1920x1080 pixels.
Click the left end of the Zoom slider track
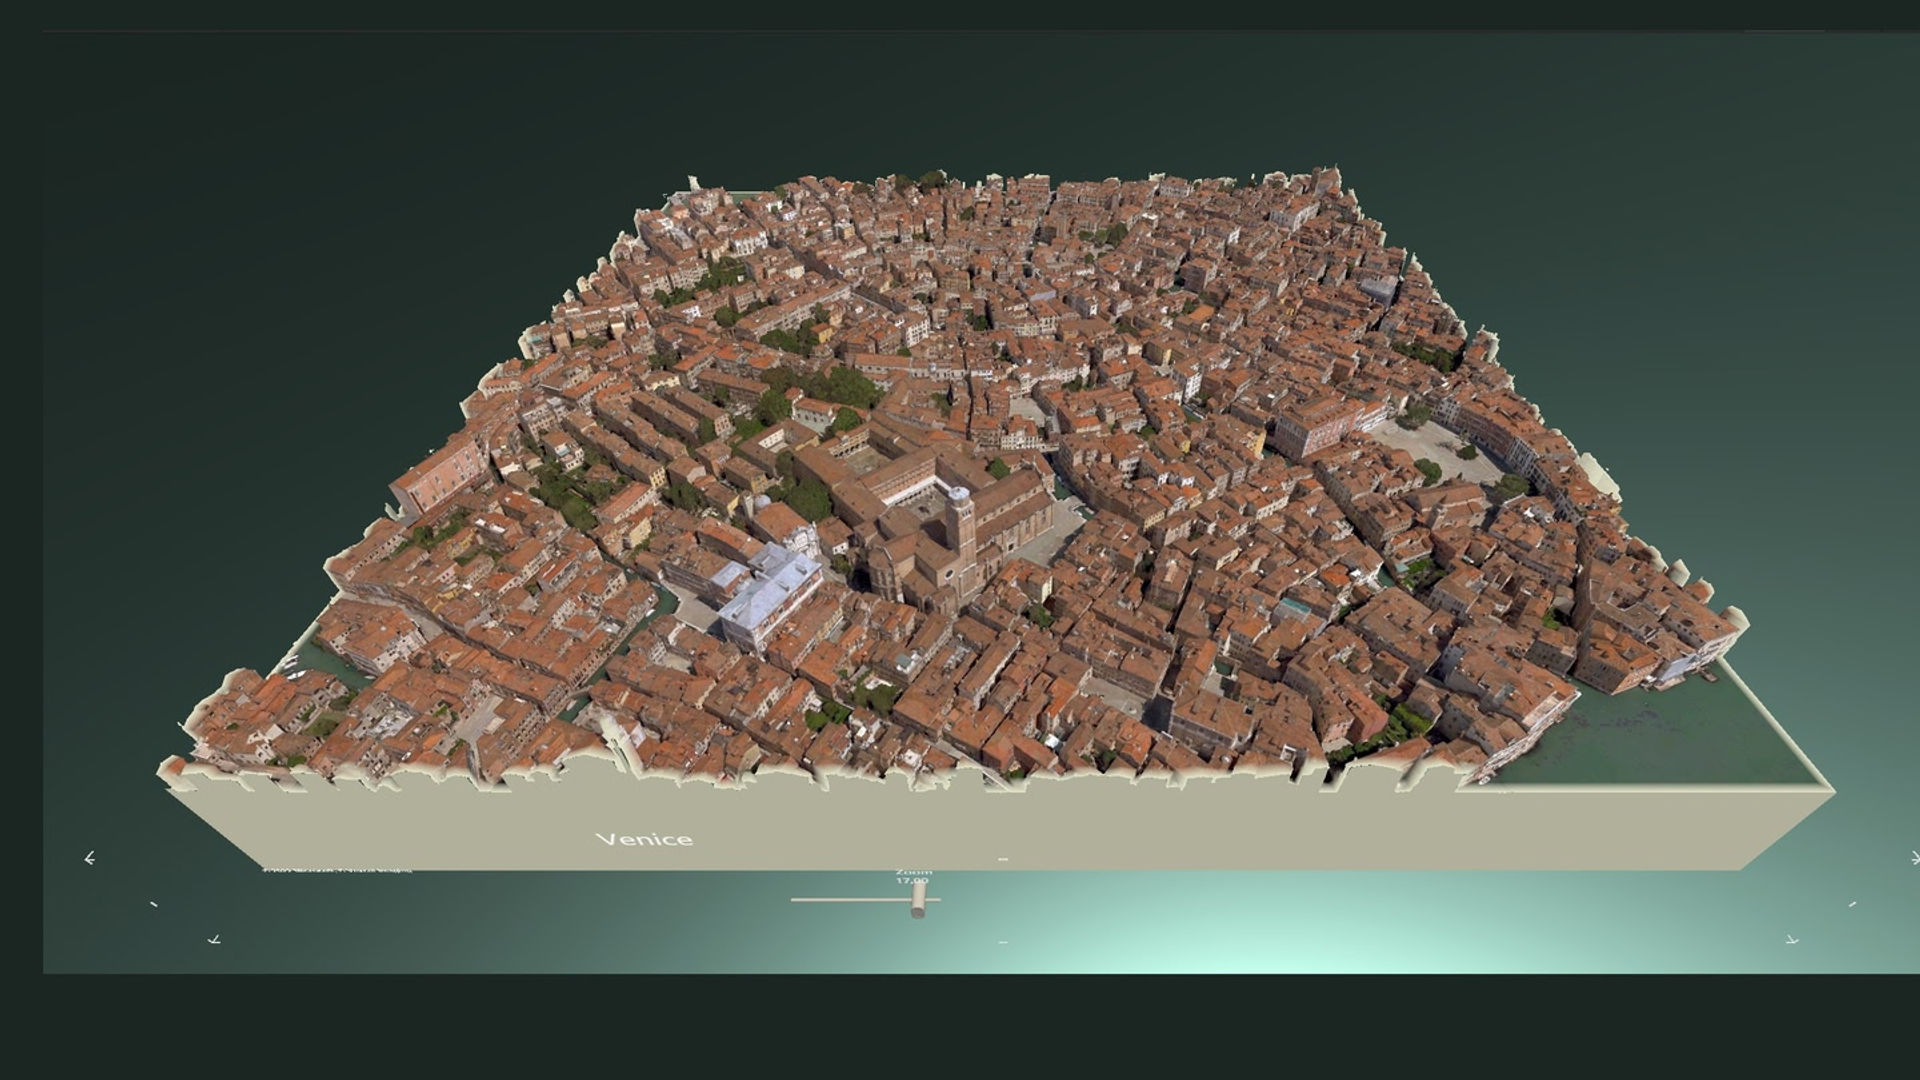click(x=795, y=900)
